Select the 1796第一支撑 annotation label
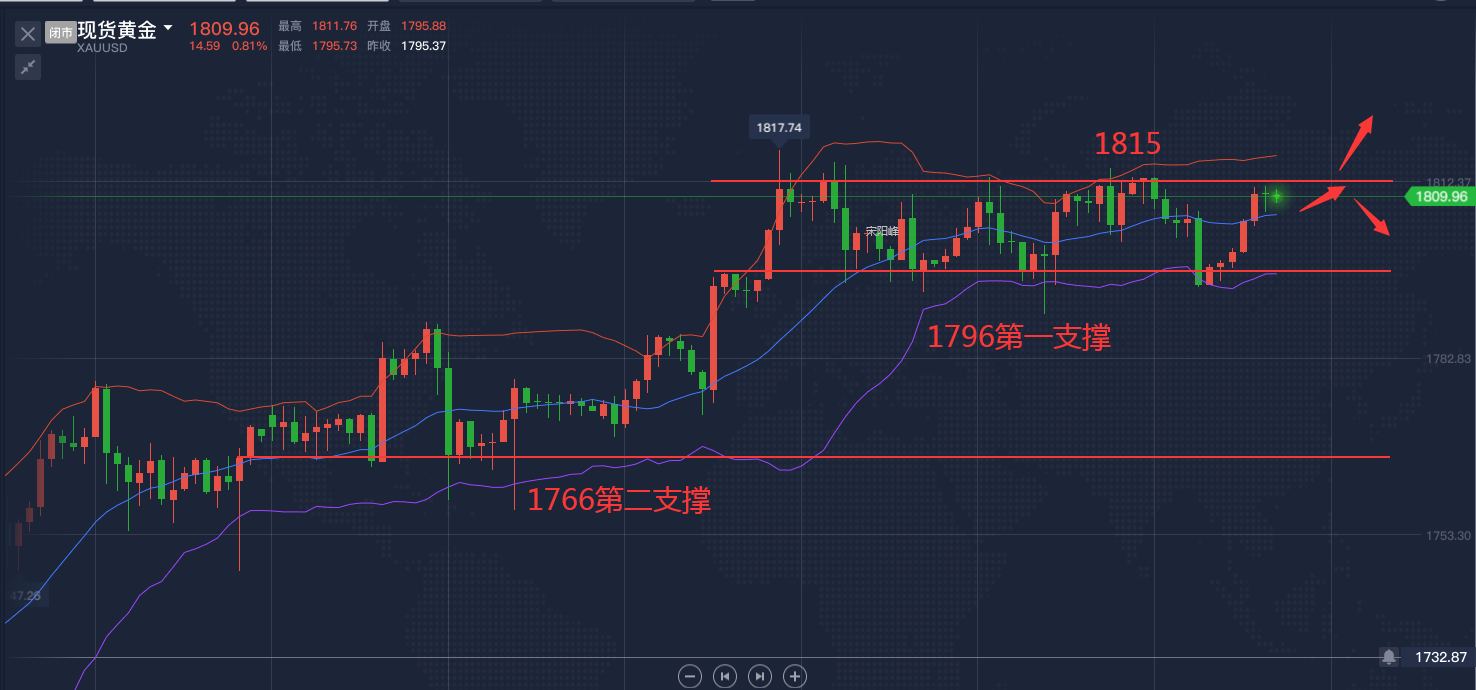This screenshot has width=1476, height=690. click(1018, 337)
